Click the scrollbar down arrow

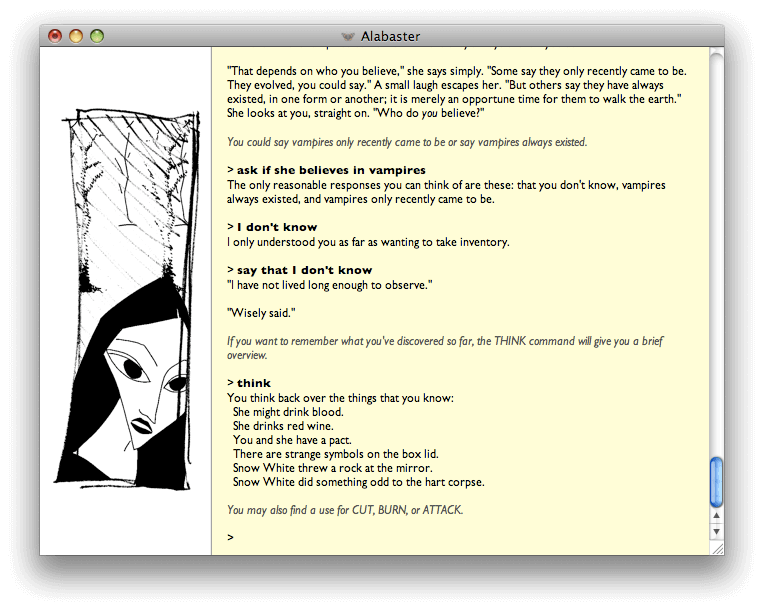(x=716, y=532)
